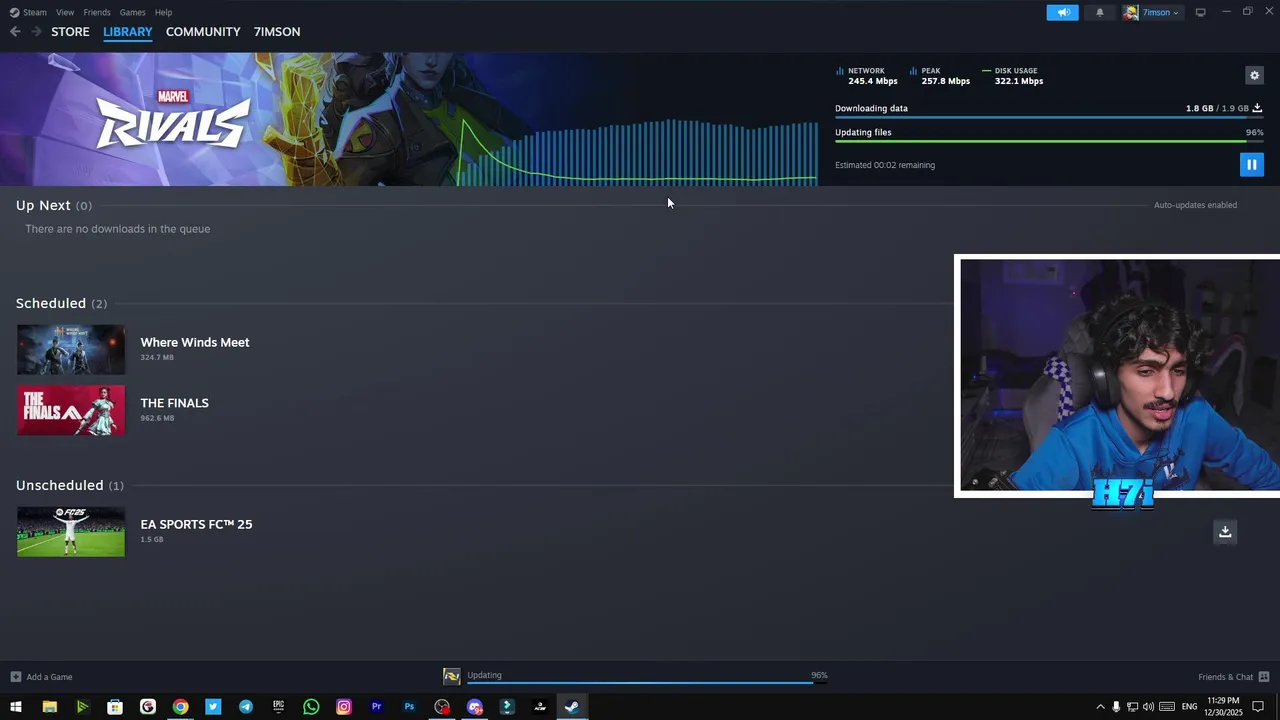Click the NETWORK 245.4 Mbps stat

[x=867, y=76]
